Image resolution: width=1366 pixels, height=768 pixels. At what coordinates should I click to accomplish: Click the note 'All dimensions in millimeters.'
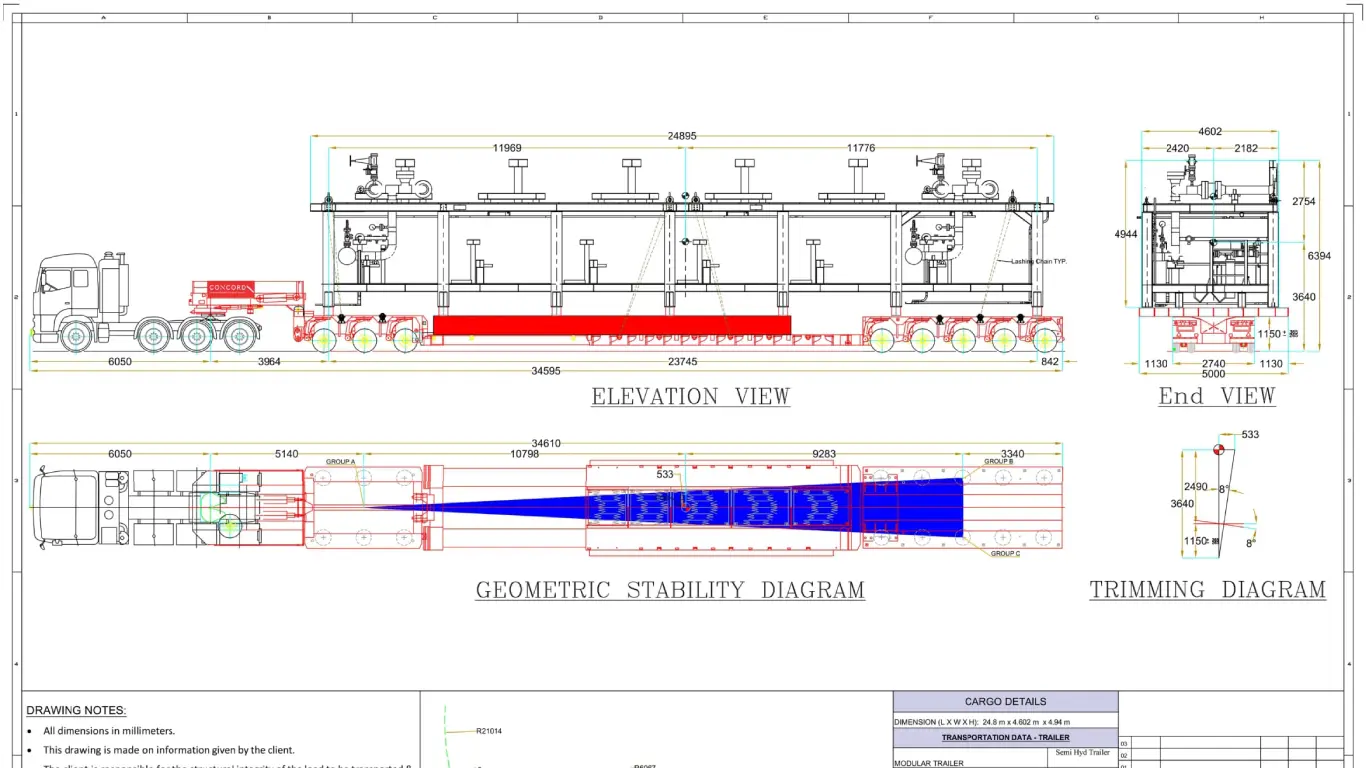[109, 731]
